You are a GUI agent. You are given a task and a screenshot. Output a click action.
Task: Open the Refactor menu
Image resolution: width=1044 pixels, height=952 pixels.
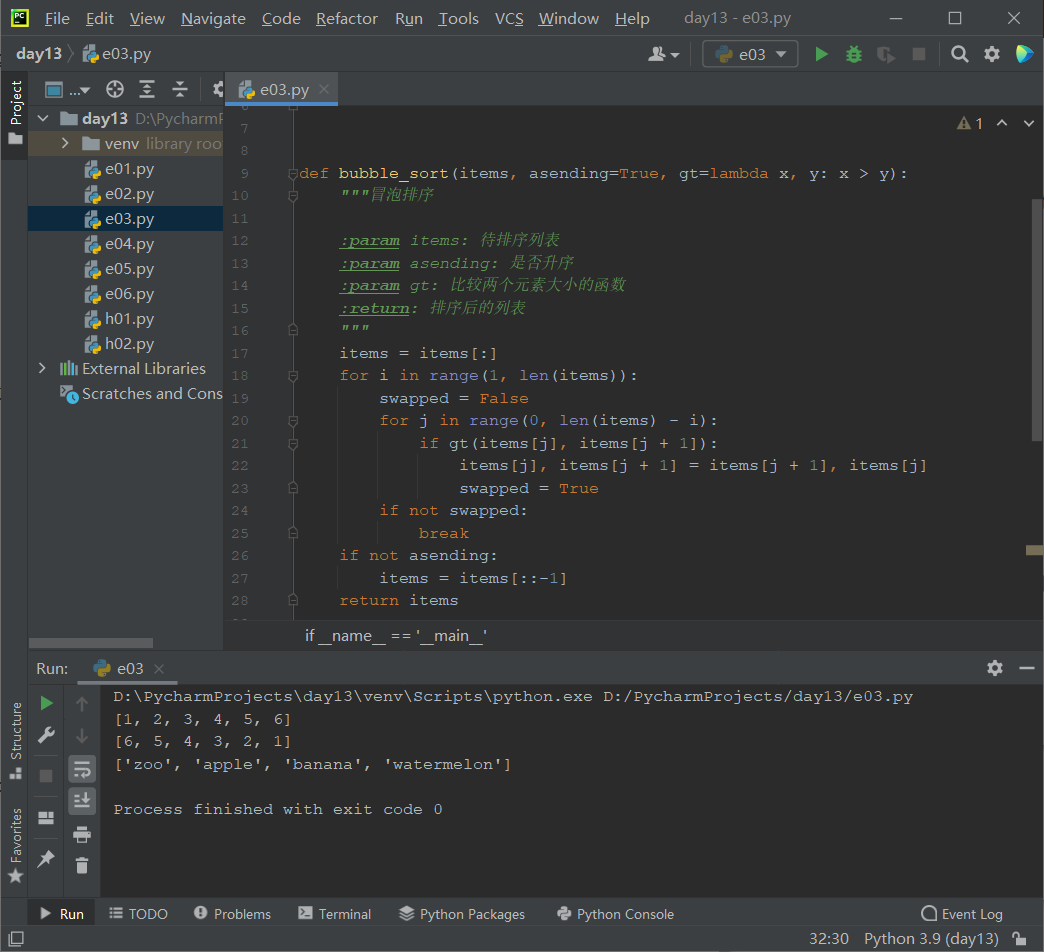tap(346, 19)
